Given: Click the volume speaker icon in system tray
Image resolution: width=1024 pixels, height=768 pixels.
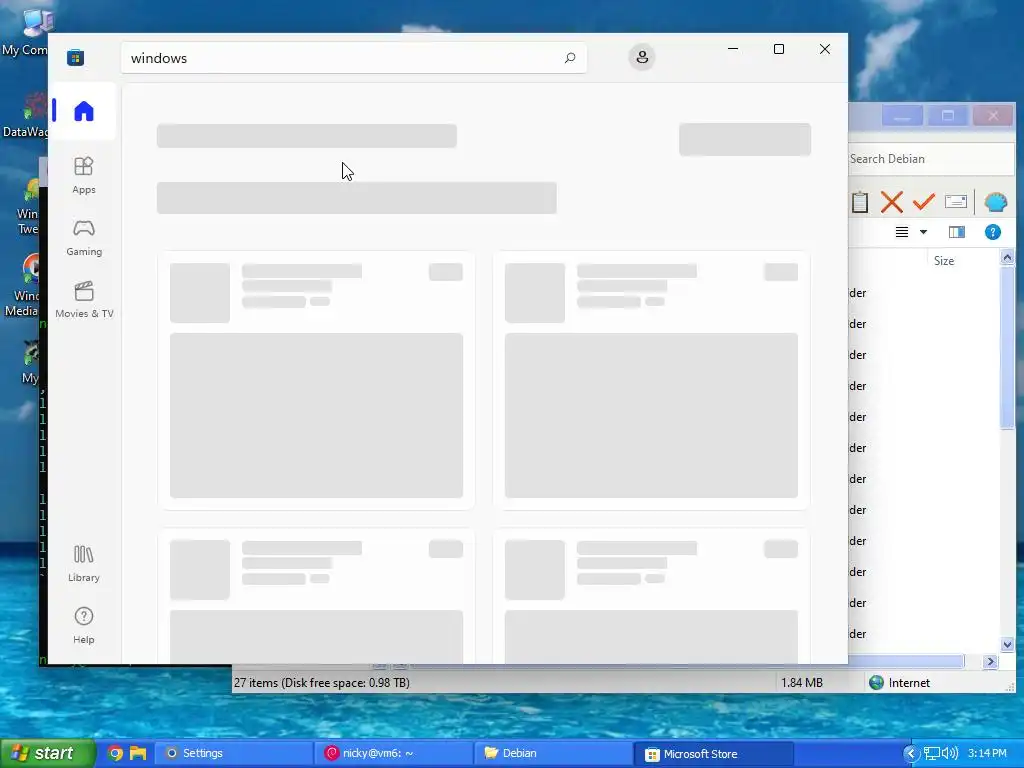Looking at the screenshot, I should point(950,753).
